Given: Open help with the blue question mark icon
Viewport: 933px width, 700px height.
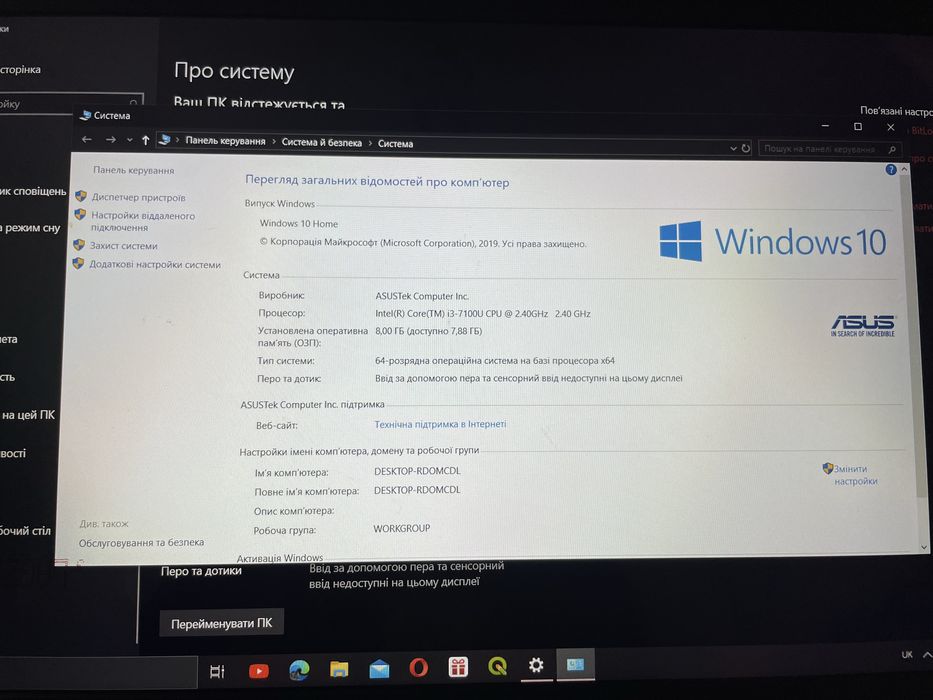Looking at the screenshot, I should [x=891, y=170].
